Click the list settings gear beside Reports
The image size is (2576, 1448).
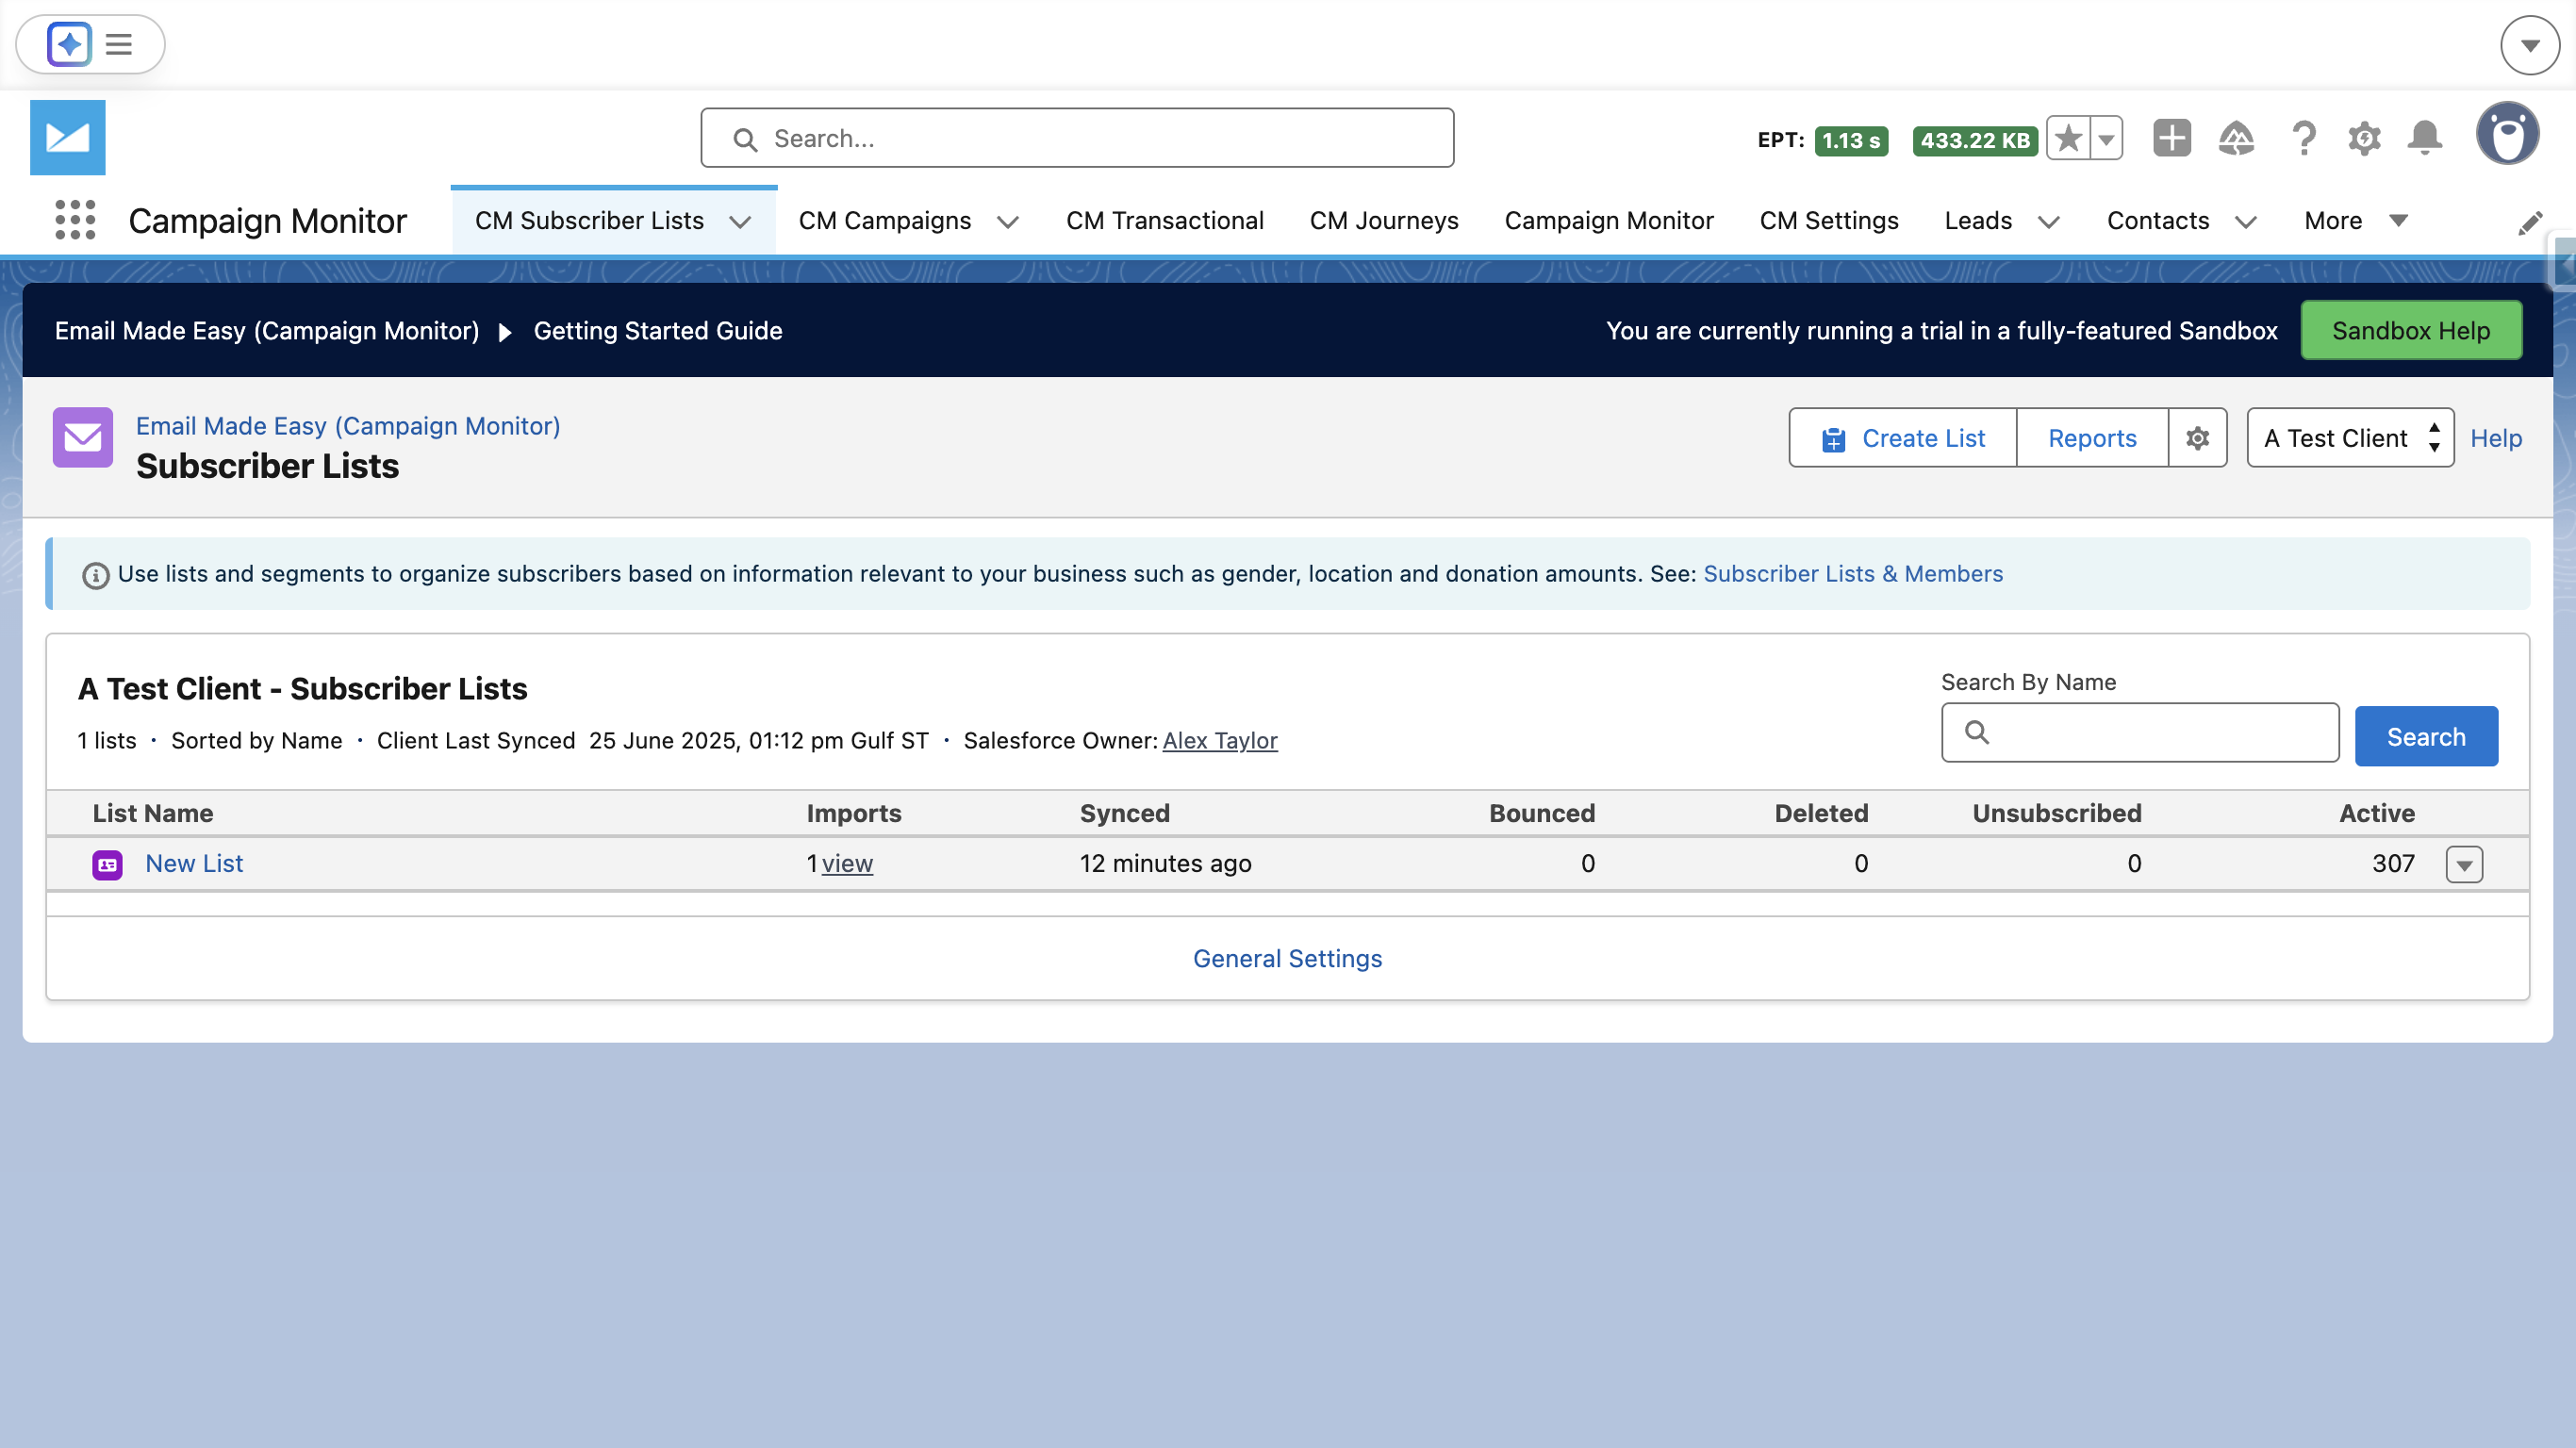(2197, 438)
